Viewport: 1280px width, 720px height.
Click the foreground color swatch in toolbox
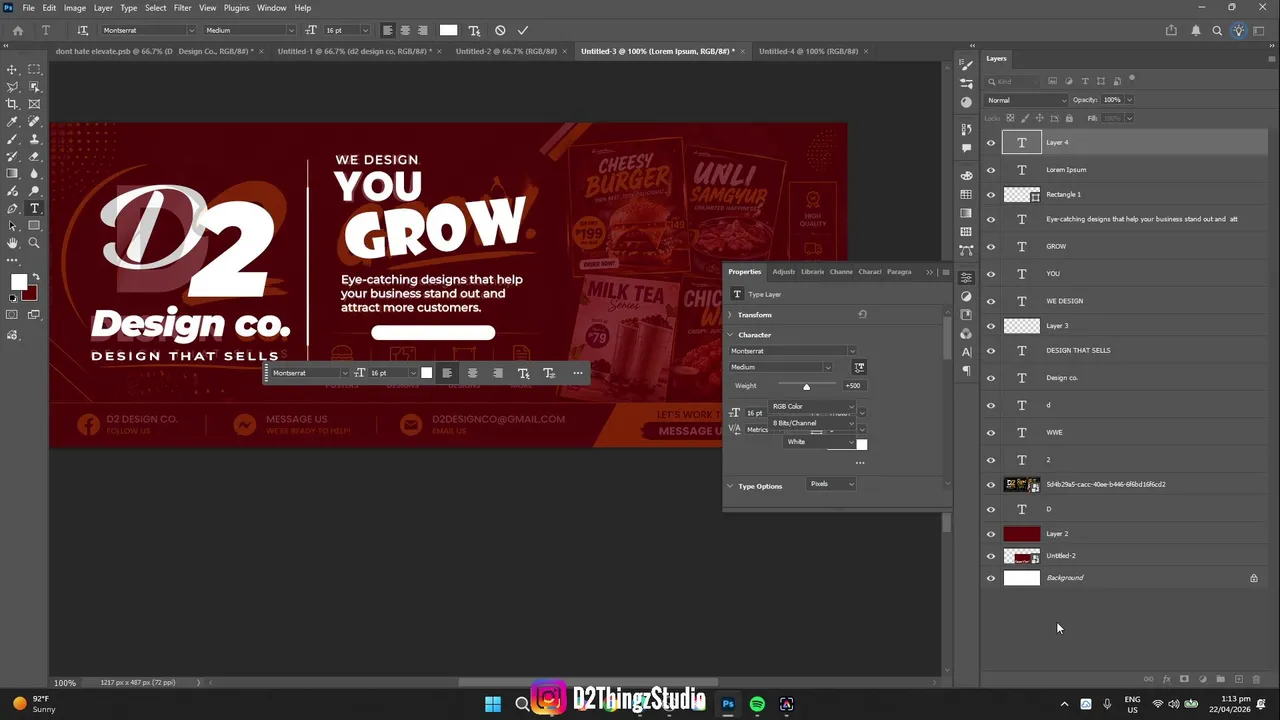coord(18,283)
